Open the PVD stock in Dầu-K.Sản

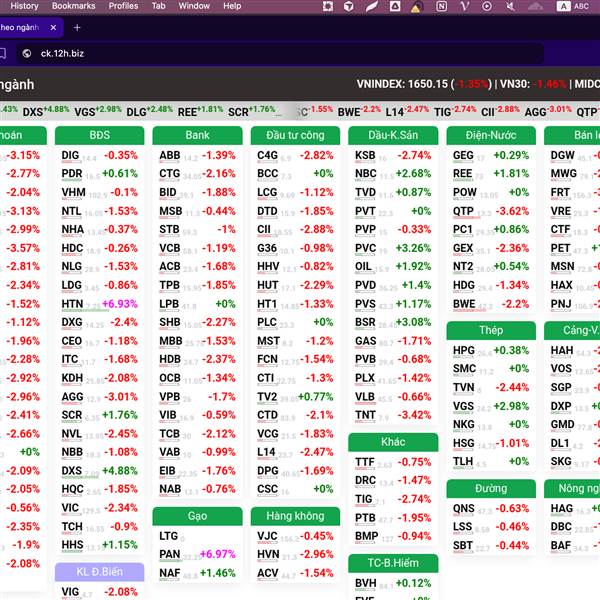393,285
